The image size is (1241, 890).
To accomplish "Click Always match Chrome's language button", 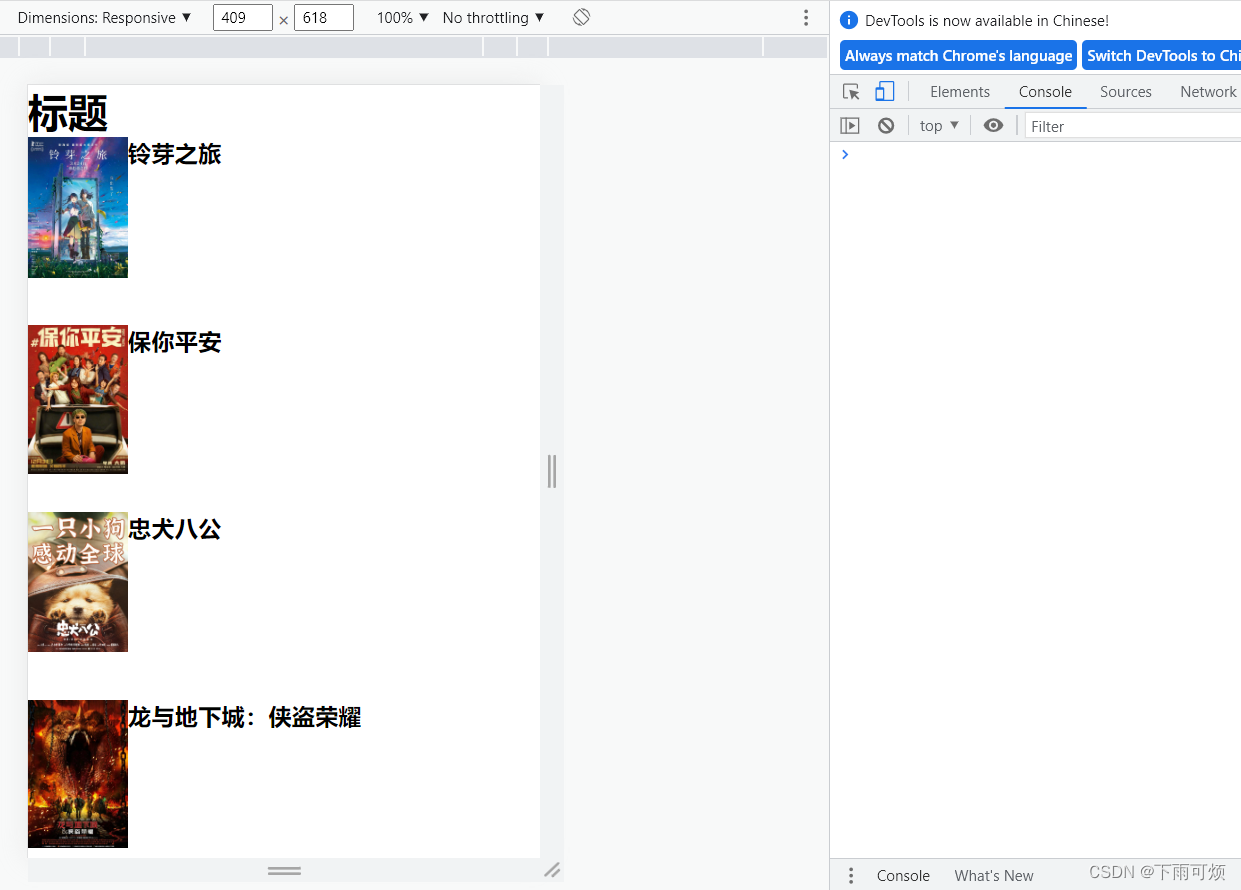I will coord(958,56).
